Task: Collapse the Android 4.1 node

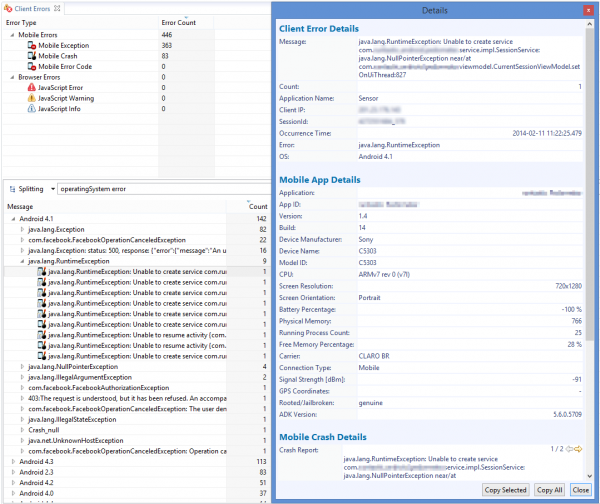Action: 13,219
